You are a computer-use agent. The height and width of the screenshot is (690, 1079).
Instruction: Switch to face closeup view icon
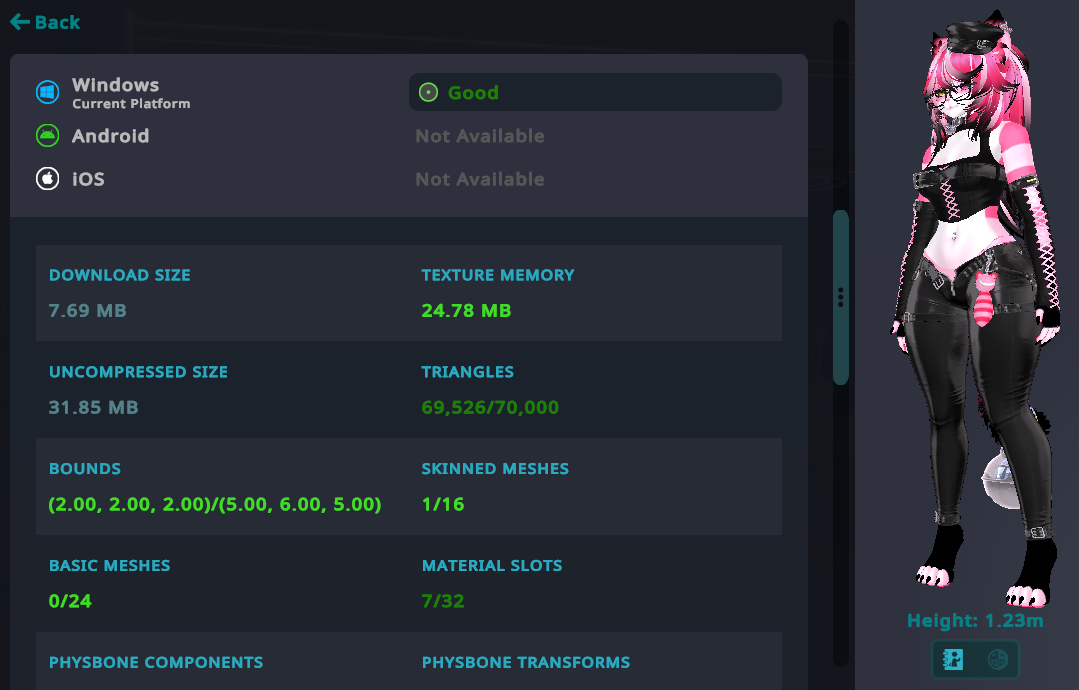[x=998, y=660]
